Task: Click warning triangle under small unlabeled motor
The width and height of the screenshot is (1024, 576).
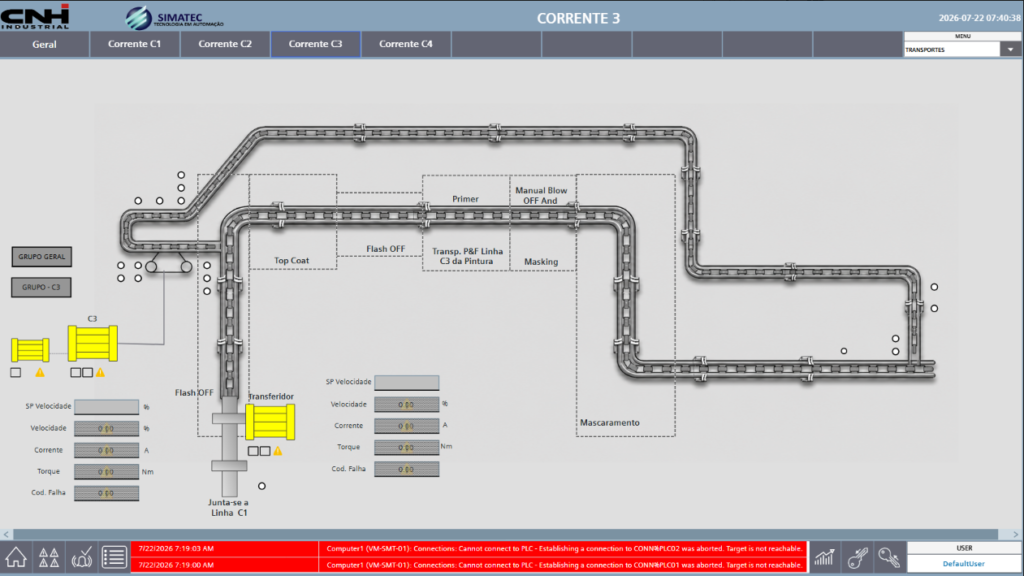Action: (40, 372)
